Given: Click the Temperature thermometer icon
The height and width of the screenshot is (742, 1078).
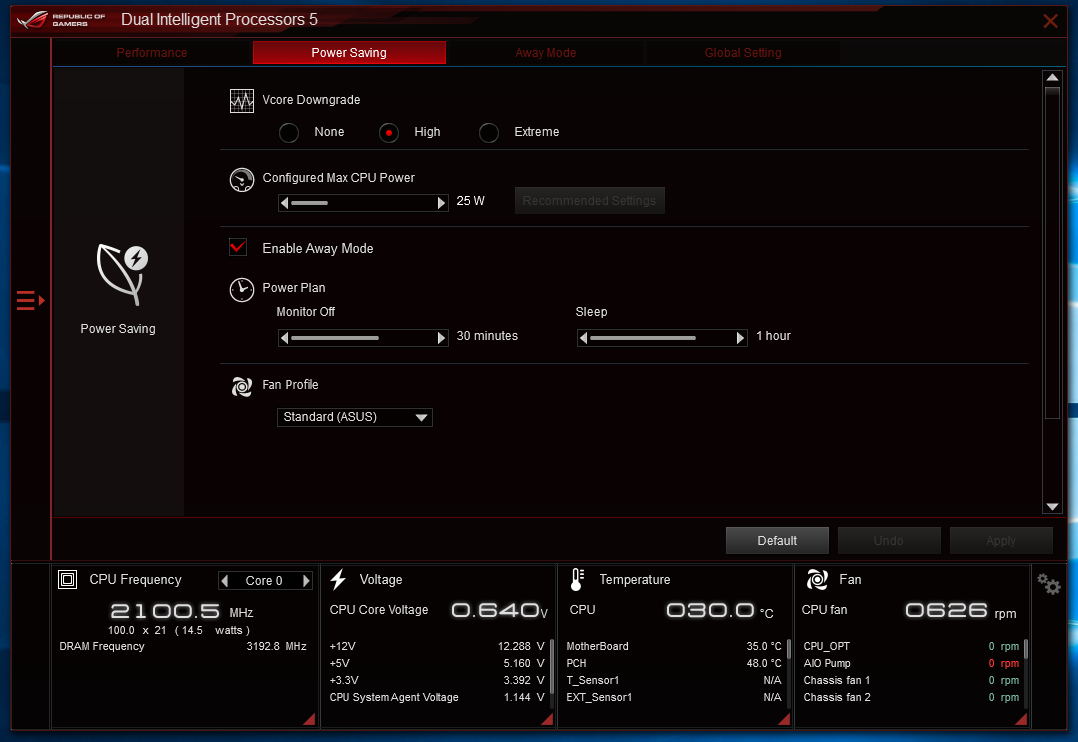Looking at the screenshot, I should (578, 580).
